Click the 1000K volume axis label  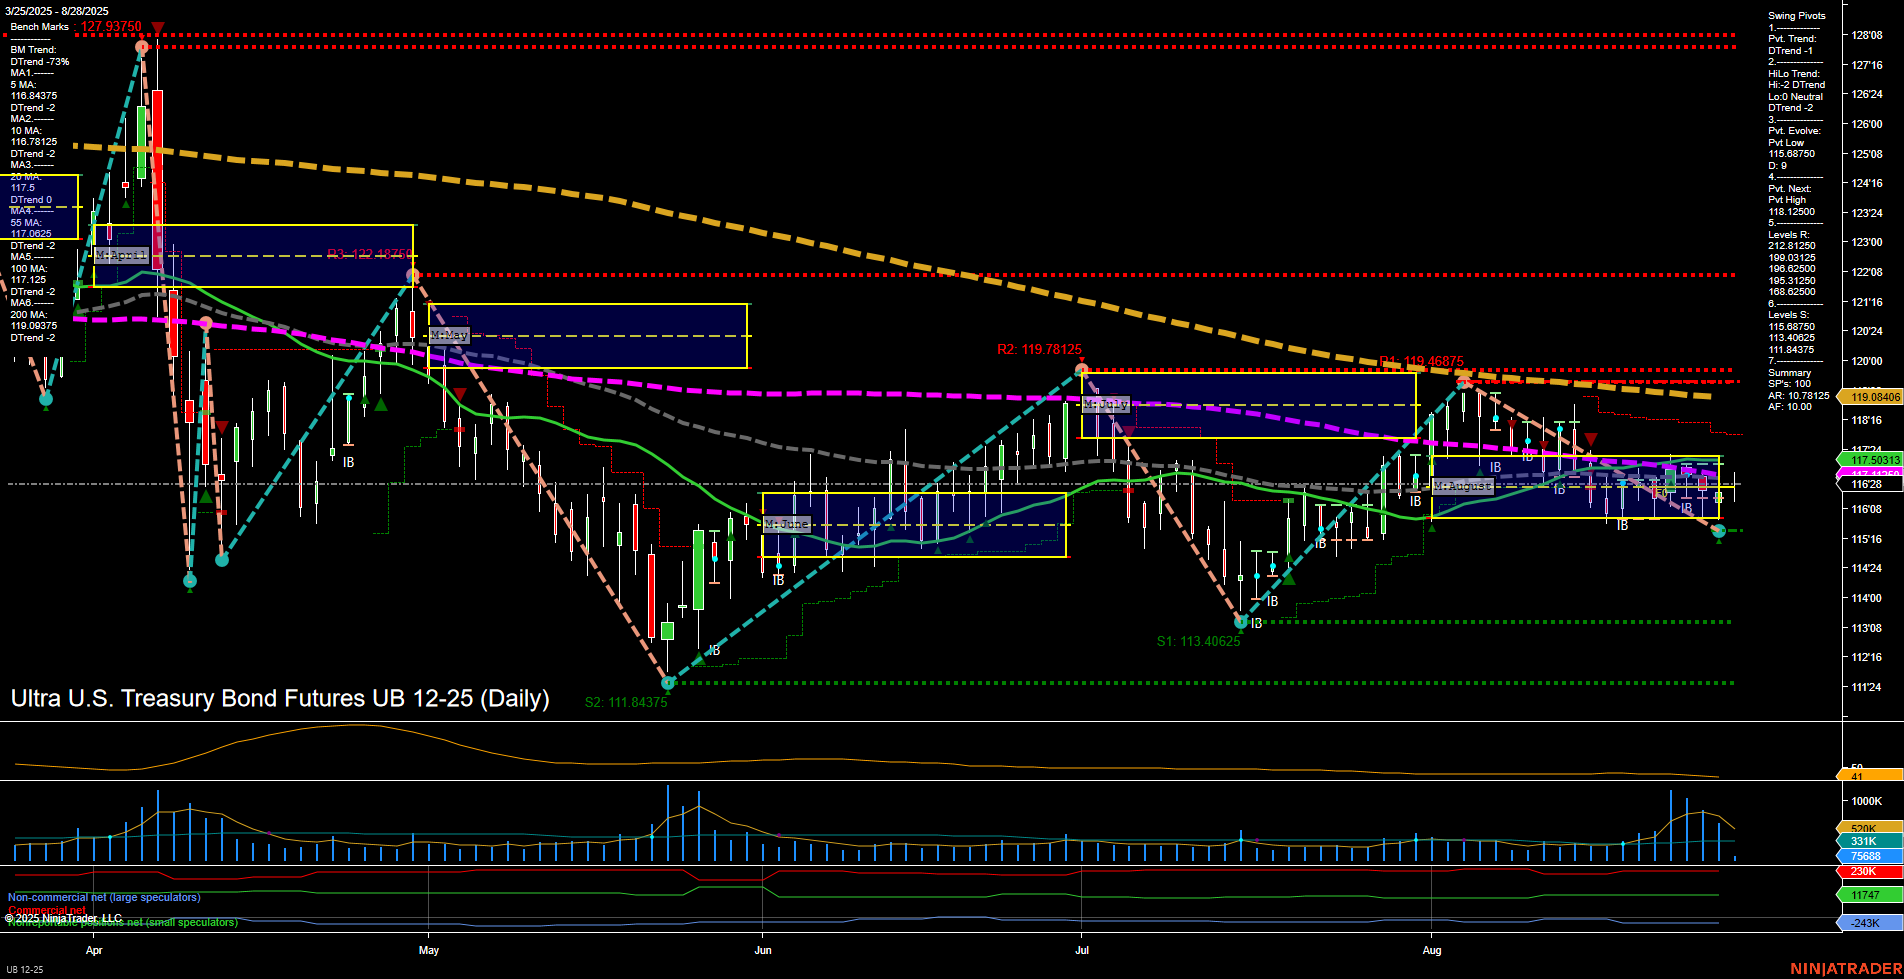1867,801
